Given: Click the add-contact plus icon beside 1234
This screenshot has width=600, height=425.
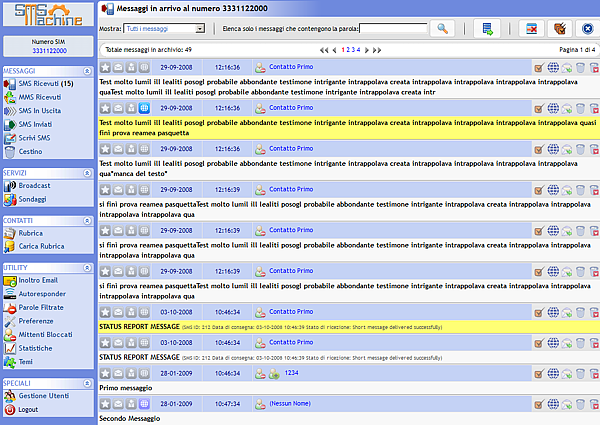Looking at the screenshot, I should pyautogui.click(x=274, y=374).
